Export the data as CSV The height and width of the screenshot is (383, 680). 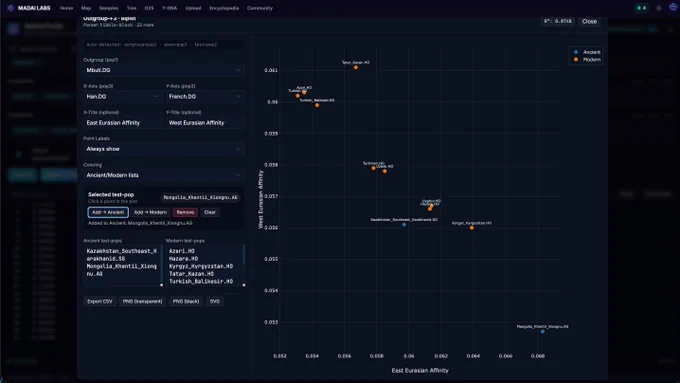click(x=100, y=301)
